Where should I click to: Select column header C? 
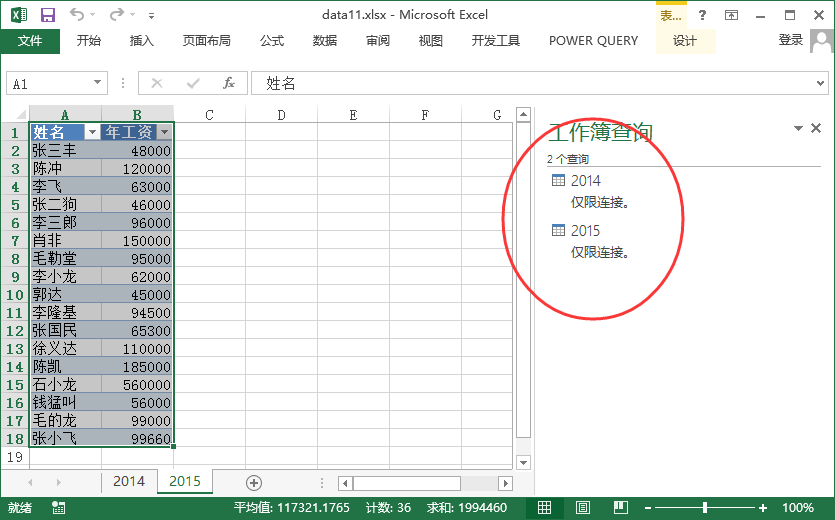209,115
